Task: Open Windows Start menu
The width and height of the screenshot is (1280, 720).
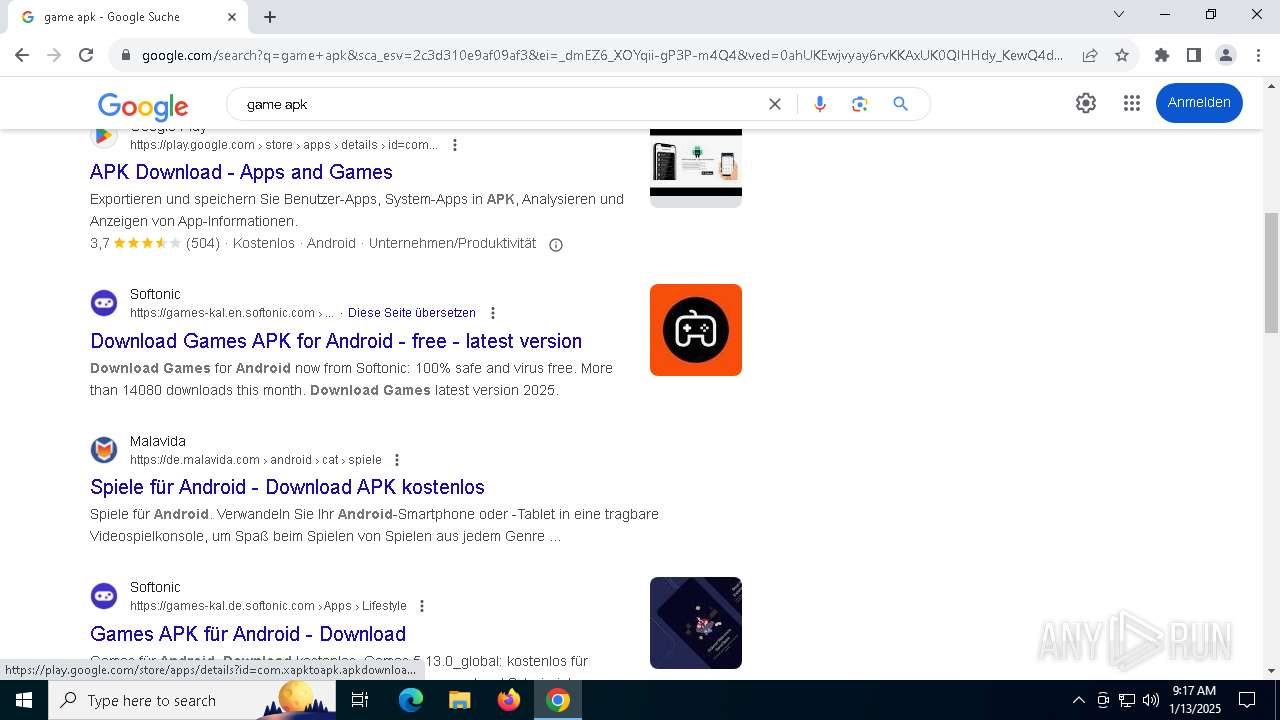Action: point(24,700)
